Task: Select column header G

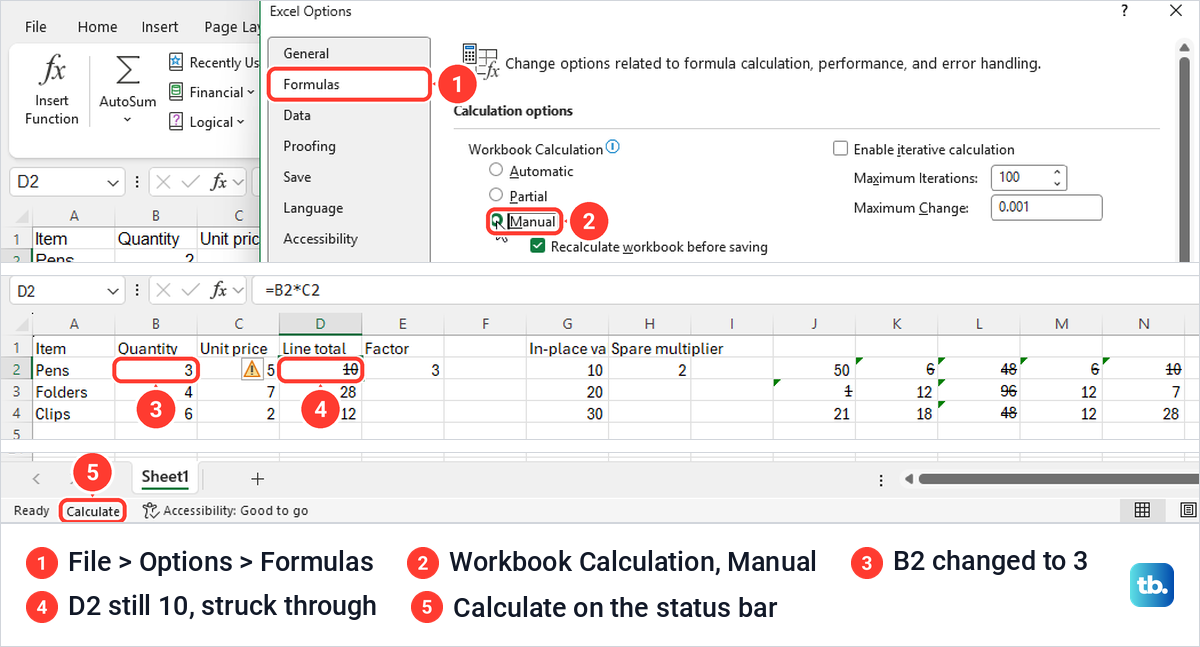Action: (567, 324)
